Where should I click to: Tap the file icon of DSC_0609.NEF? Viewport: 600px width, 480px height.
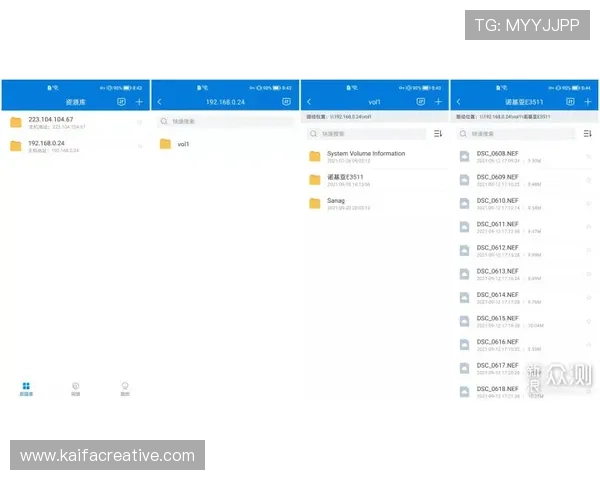coord(465,180)
